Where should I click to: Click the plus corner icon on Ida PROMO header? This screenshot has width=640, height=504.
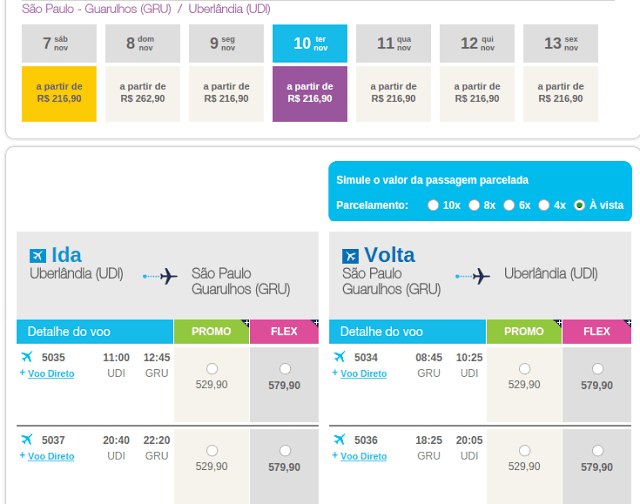point(246,323)
